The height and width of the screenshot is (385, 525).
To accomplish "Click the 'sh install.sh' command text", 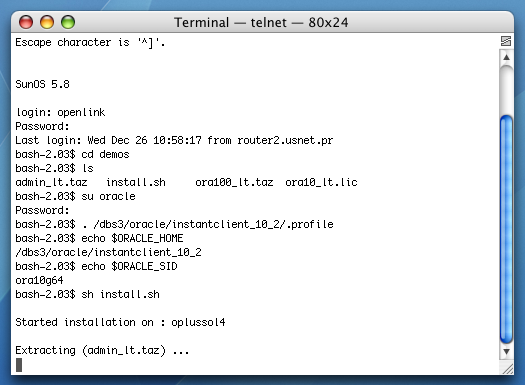I will (x=121, y=294).
